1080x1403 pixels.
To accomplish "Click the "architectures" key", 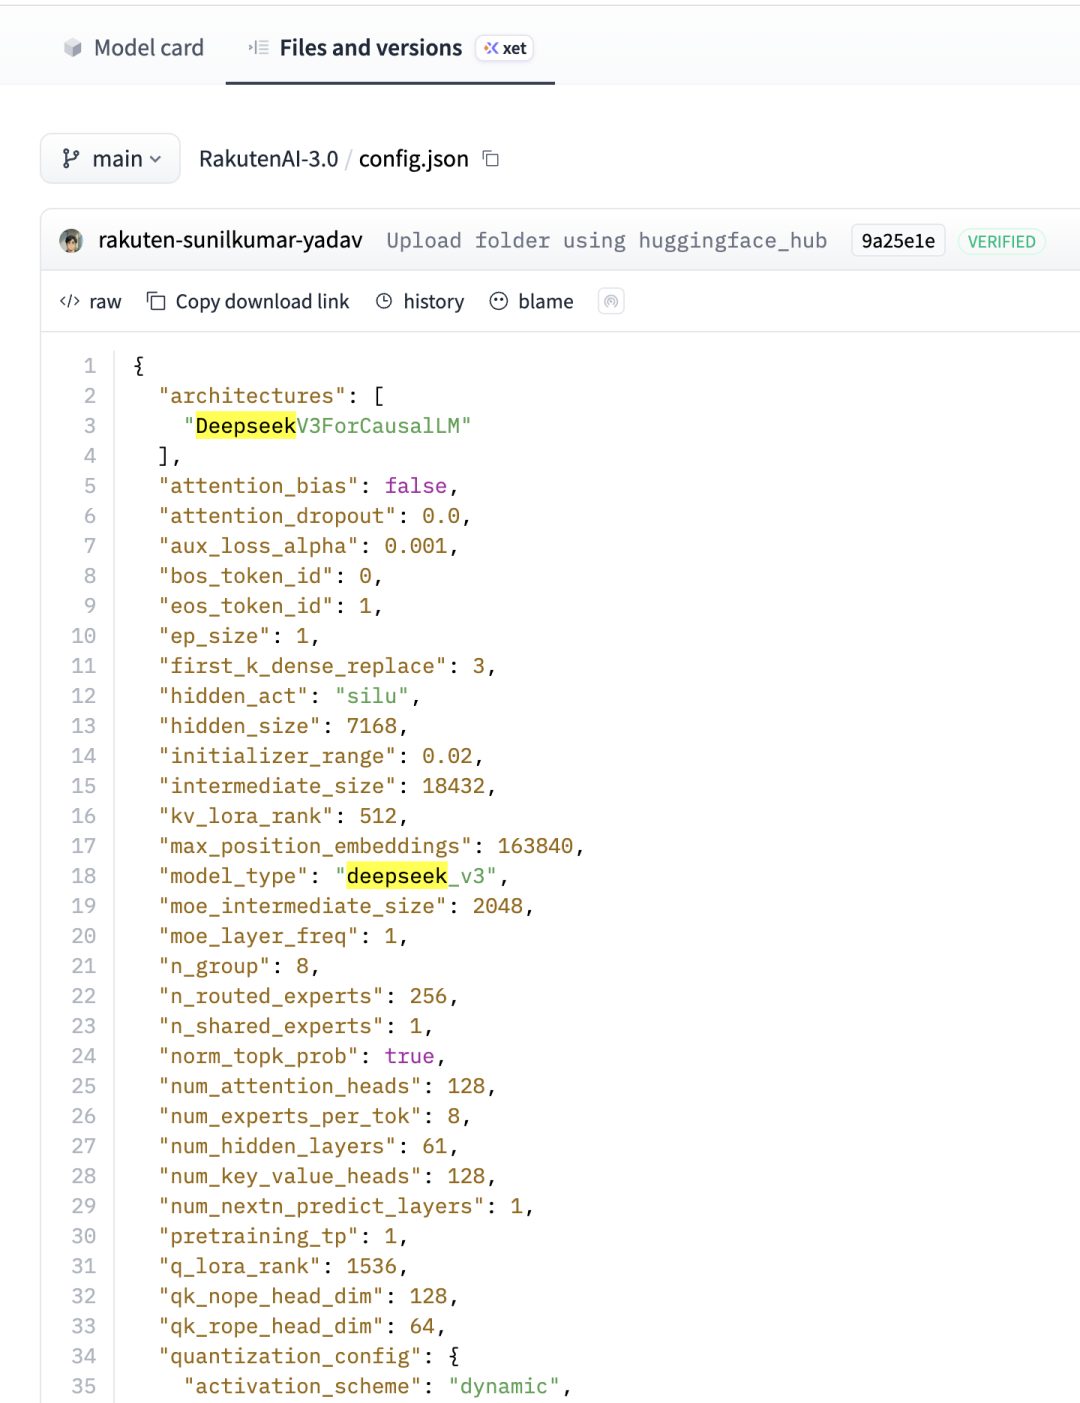I will 252,396.
